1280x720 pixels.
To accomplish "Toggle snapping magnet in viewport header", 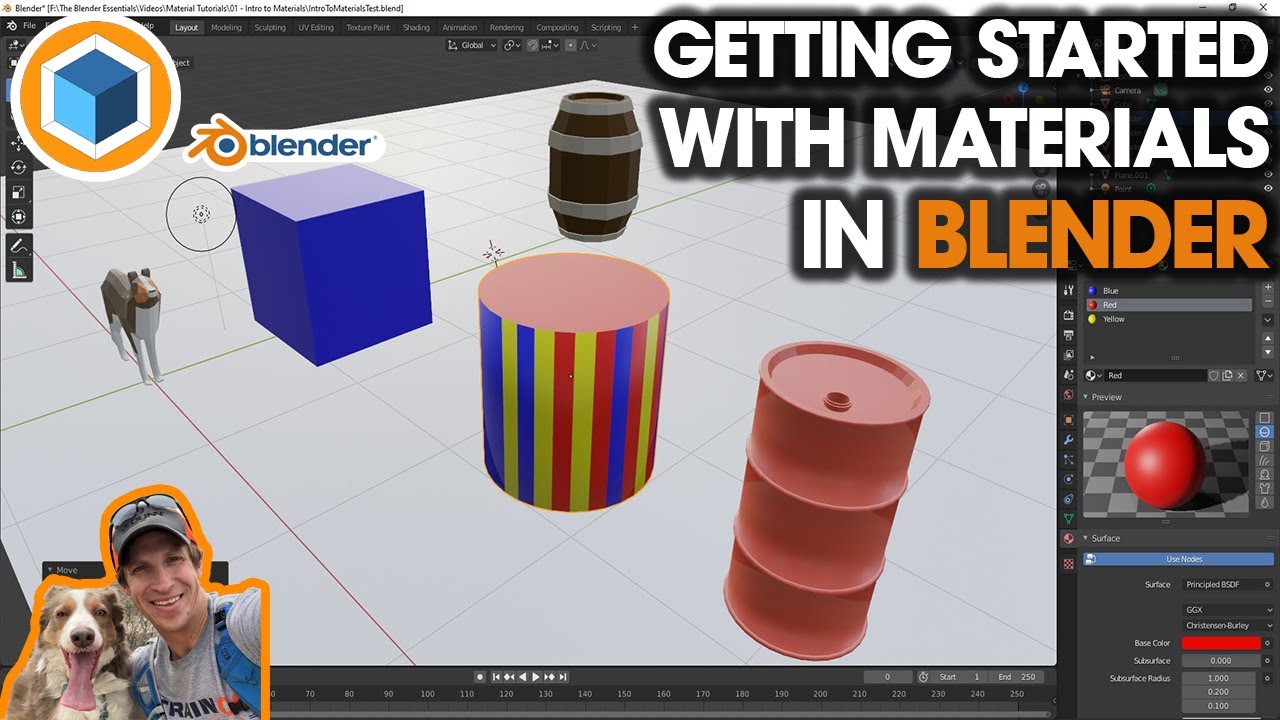I will [x=535, y=45].
